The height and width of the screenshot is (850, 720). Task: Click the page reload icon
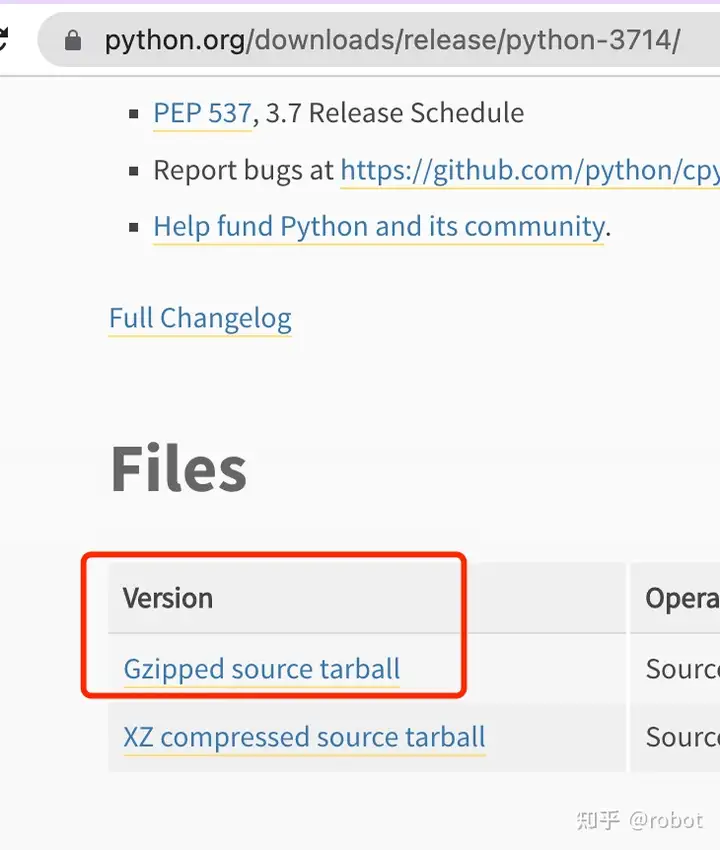click(4, 40)
